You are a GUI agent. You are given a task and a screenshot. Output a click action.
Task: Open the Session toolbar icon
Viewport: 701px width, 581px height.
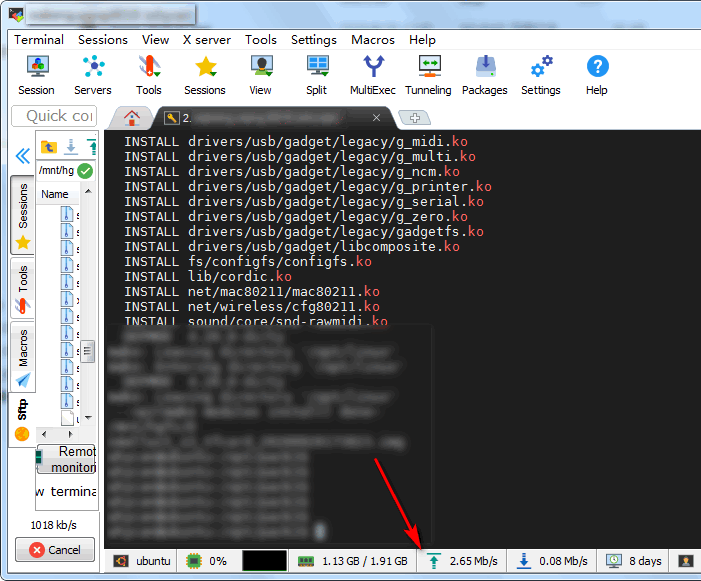coord(36,75)
